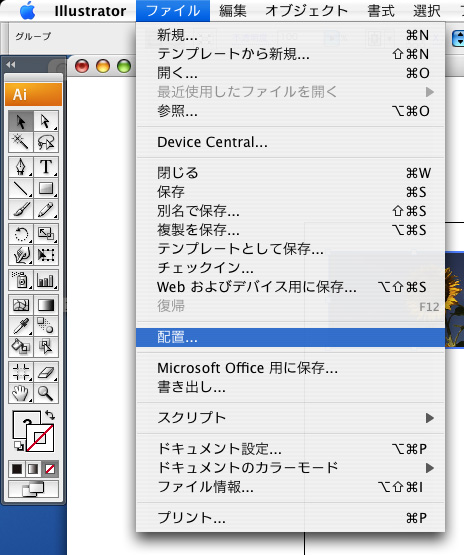The image size is (464, 555).
Task: Select the Live Paint Selection tool
Action: 46,347
